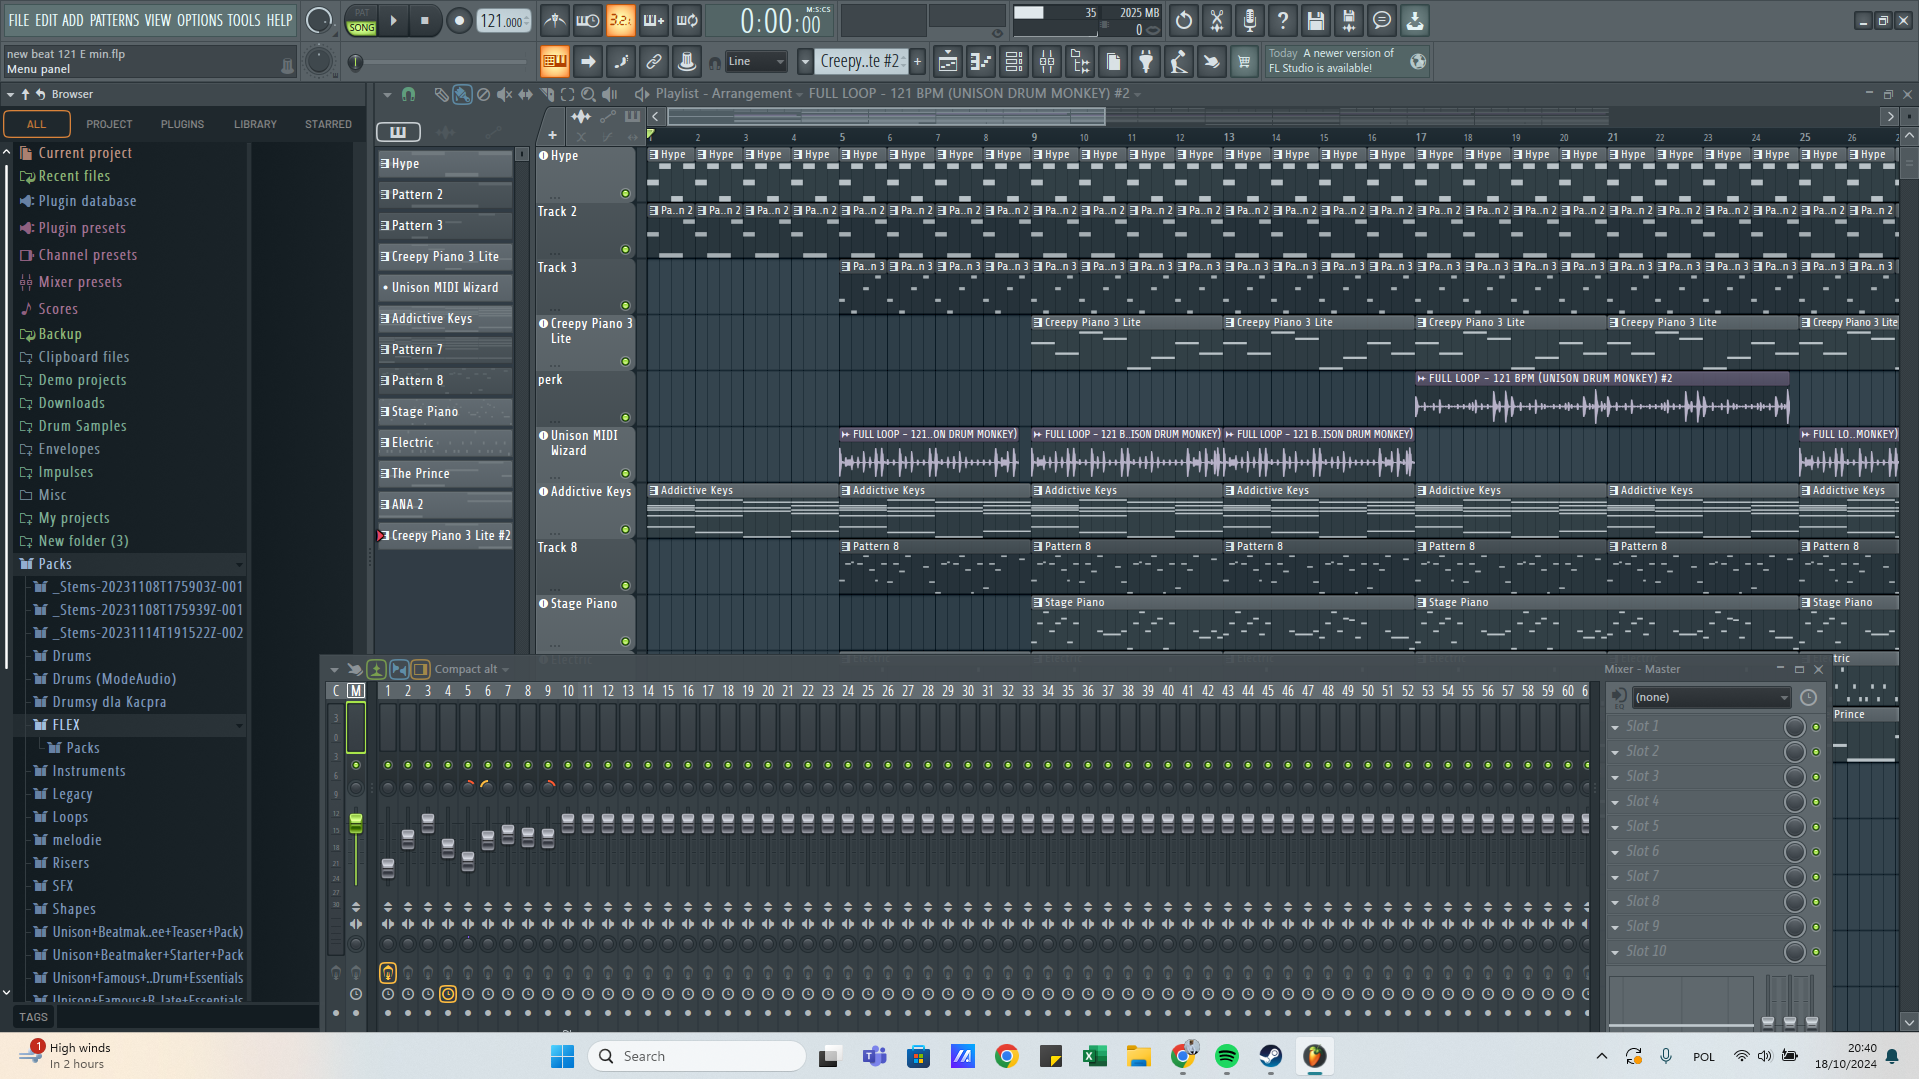This screenshot has width=1919, height=1079.
Task: Select the playlist slice tool
Action: coord(546,94)
